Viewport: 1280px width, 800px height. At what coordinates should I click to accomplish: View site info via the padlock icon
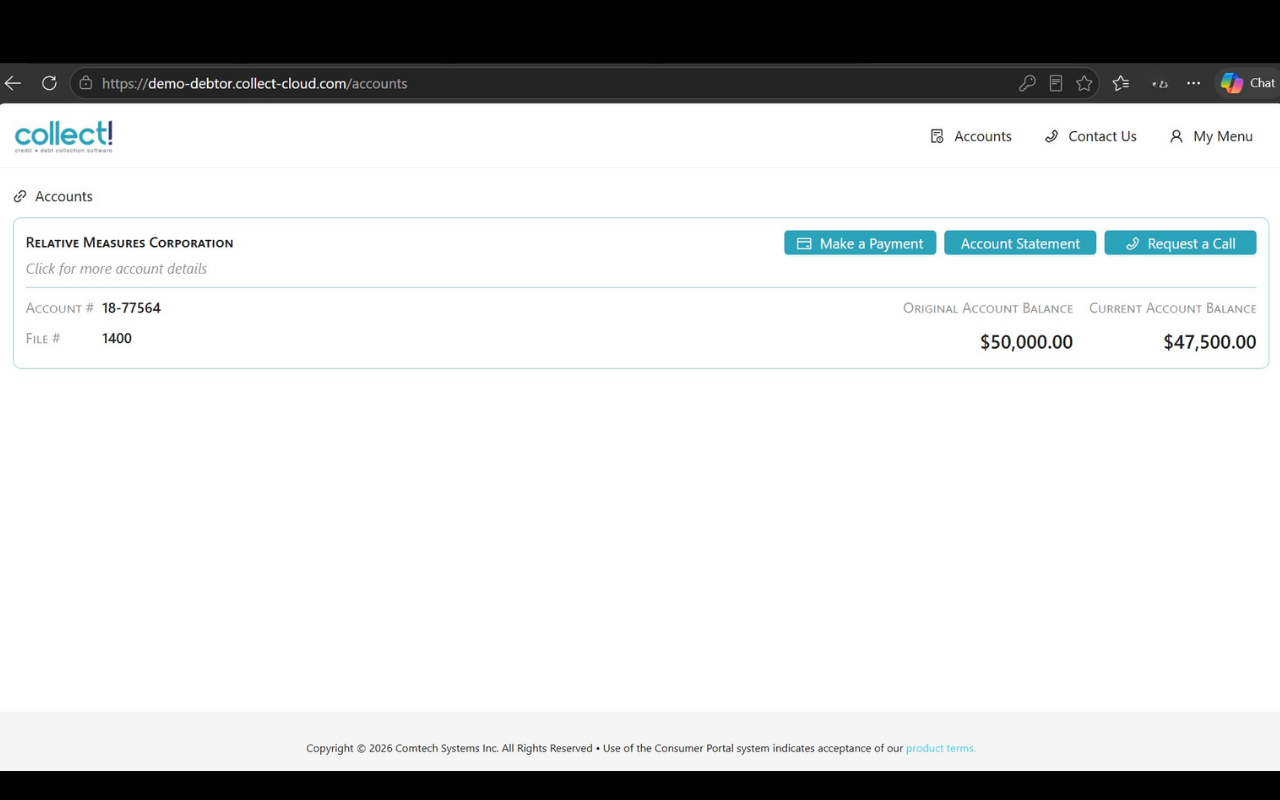pyautogui.click(x=86, y=83)
